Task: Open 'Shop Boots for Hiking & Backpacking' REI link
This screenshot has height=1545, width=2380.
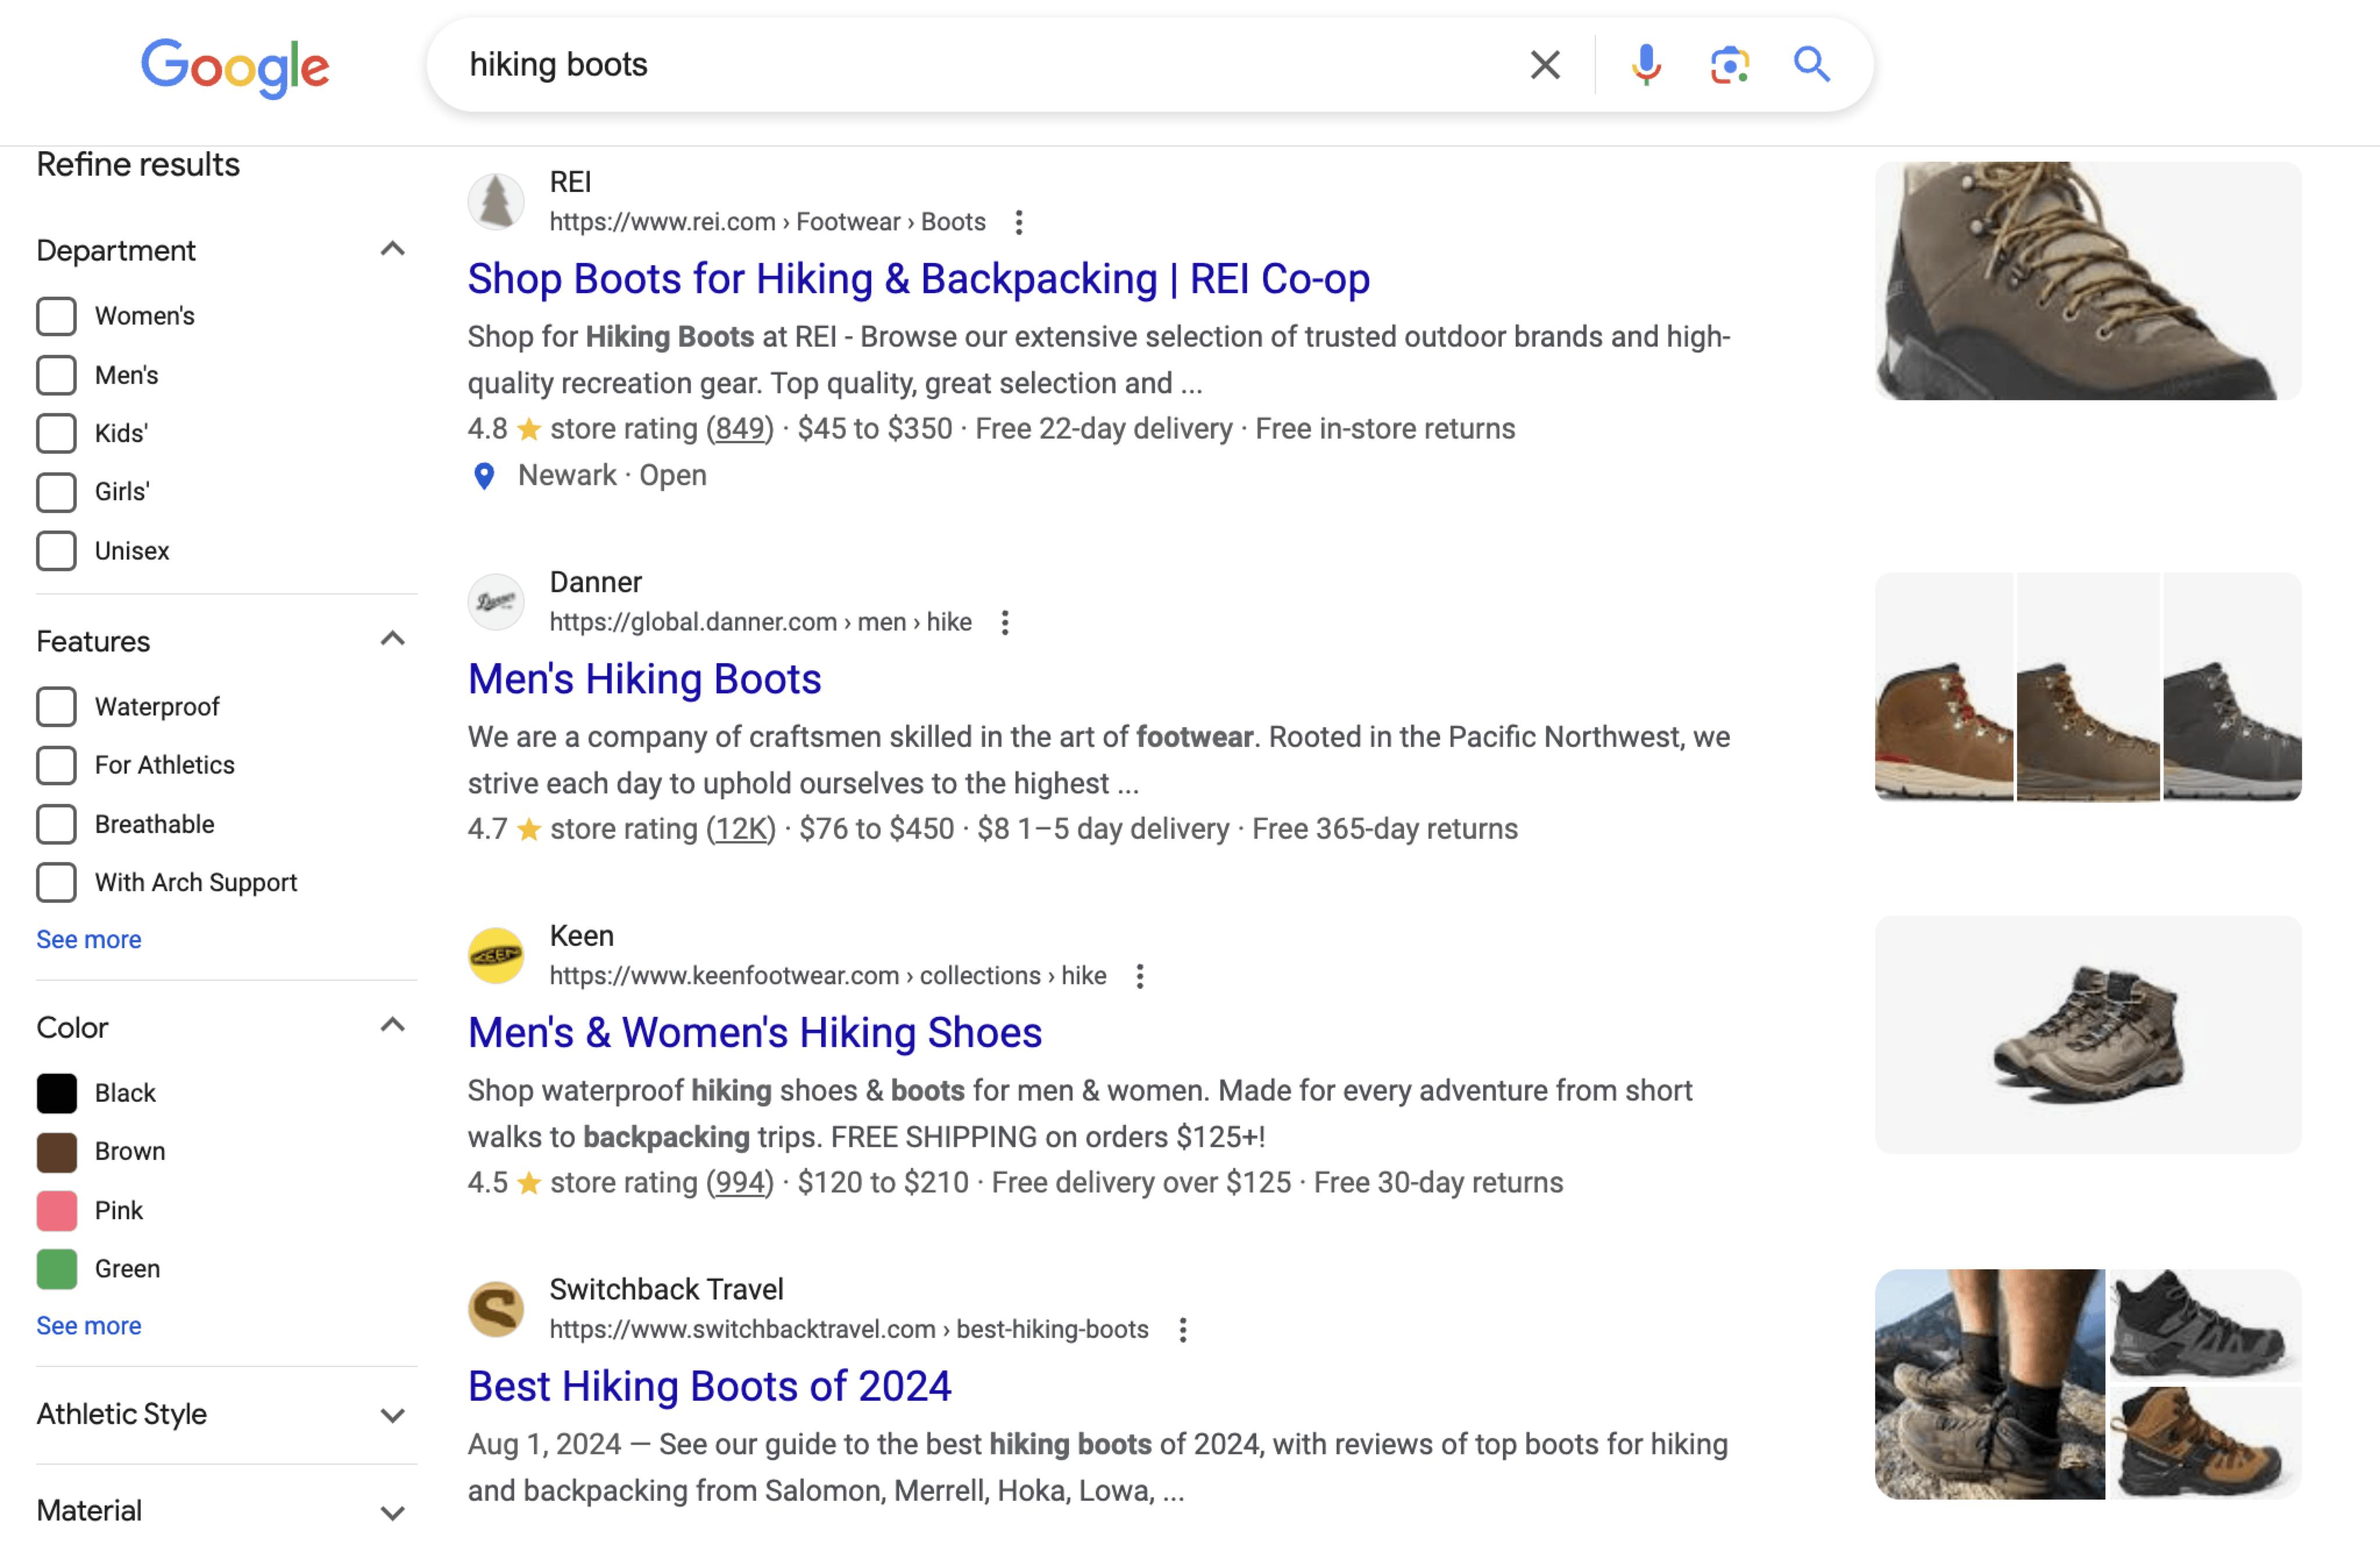Action: coord(918,279)
